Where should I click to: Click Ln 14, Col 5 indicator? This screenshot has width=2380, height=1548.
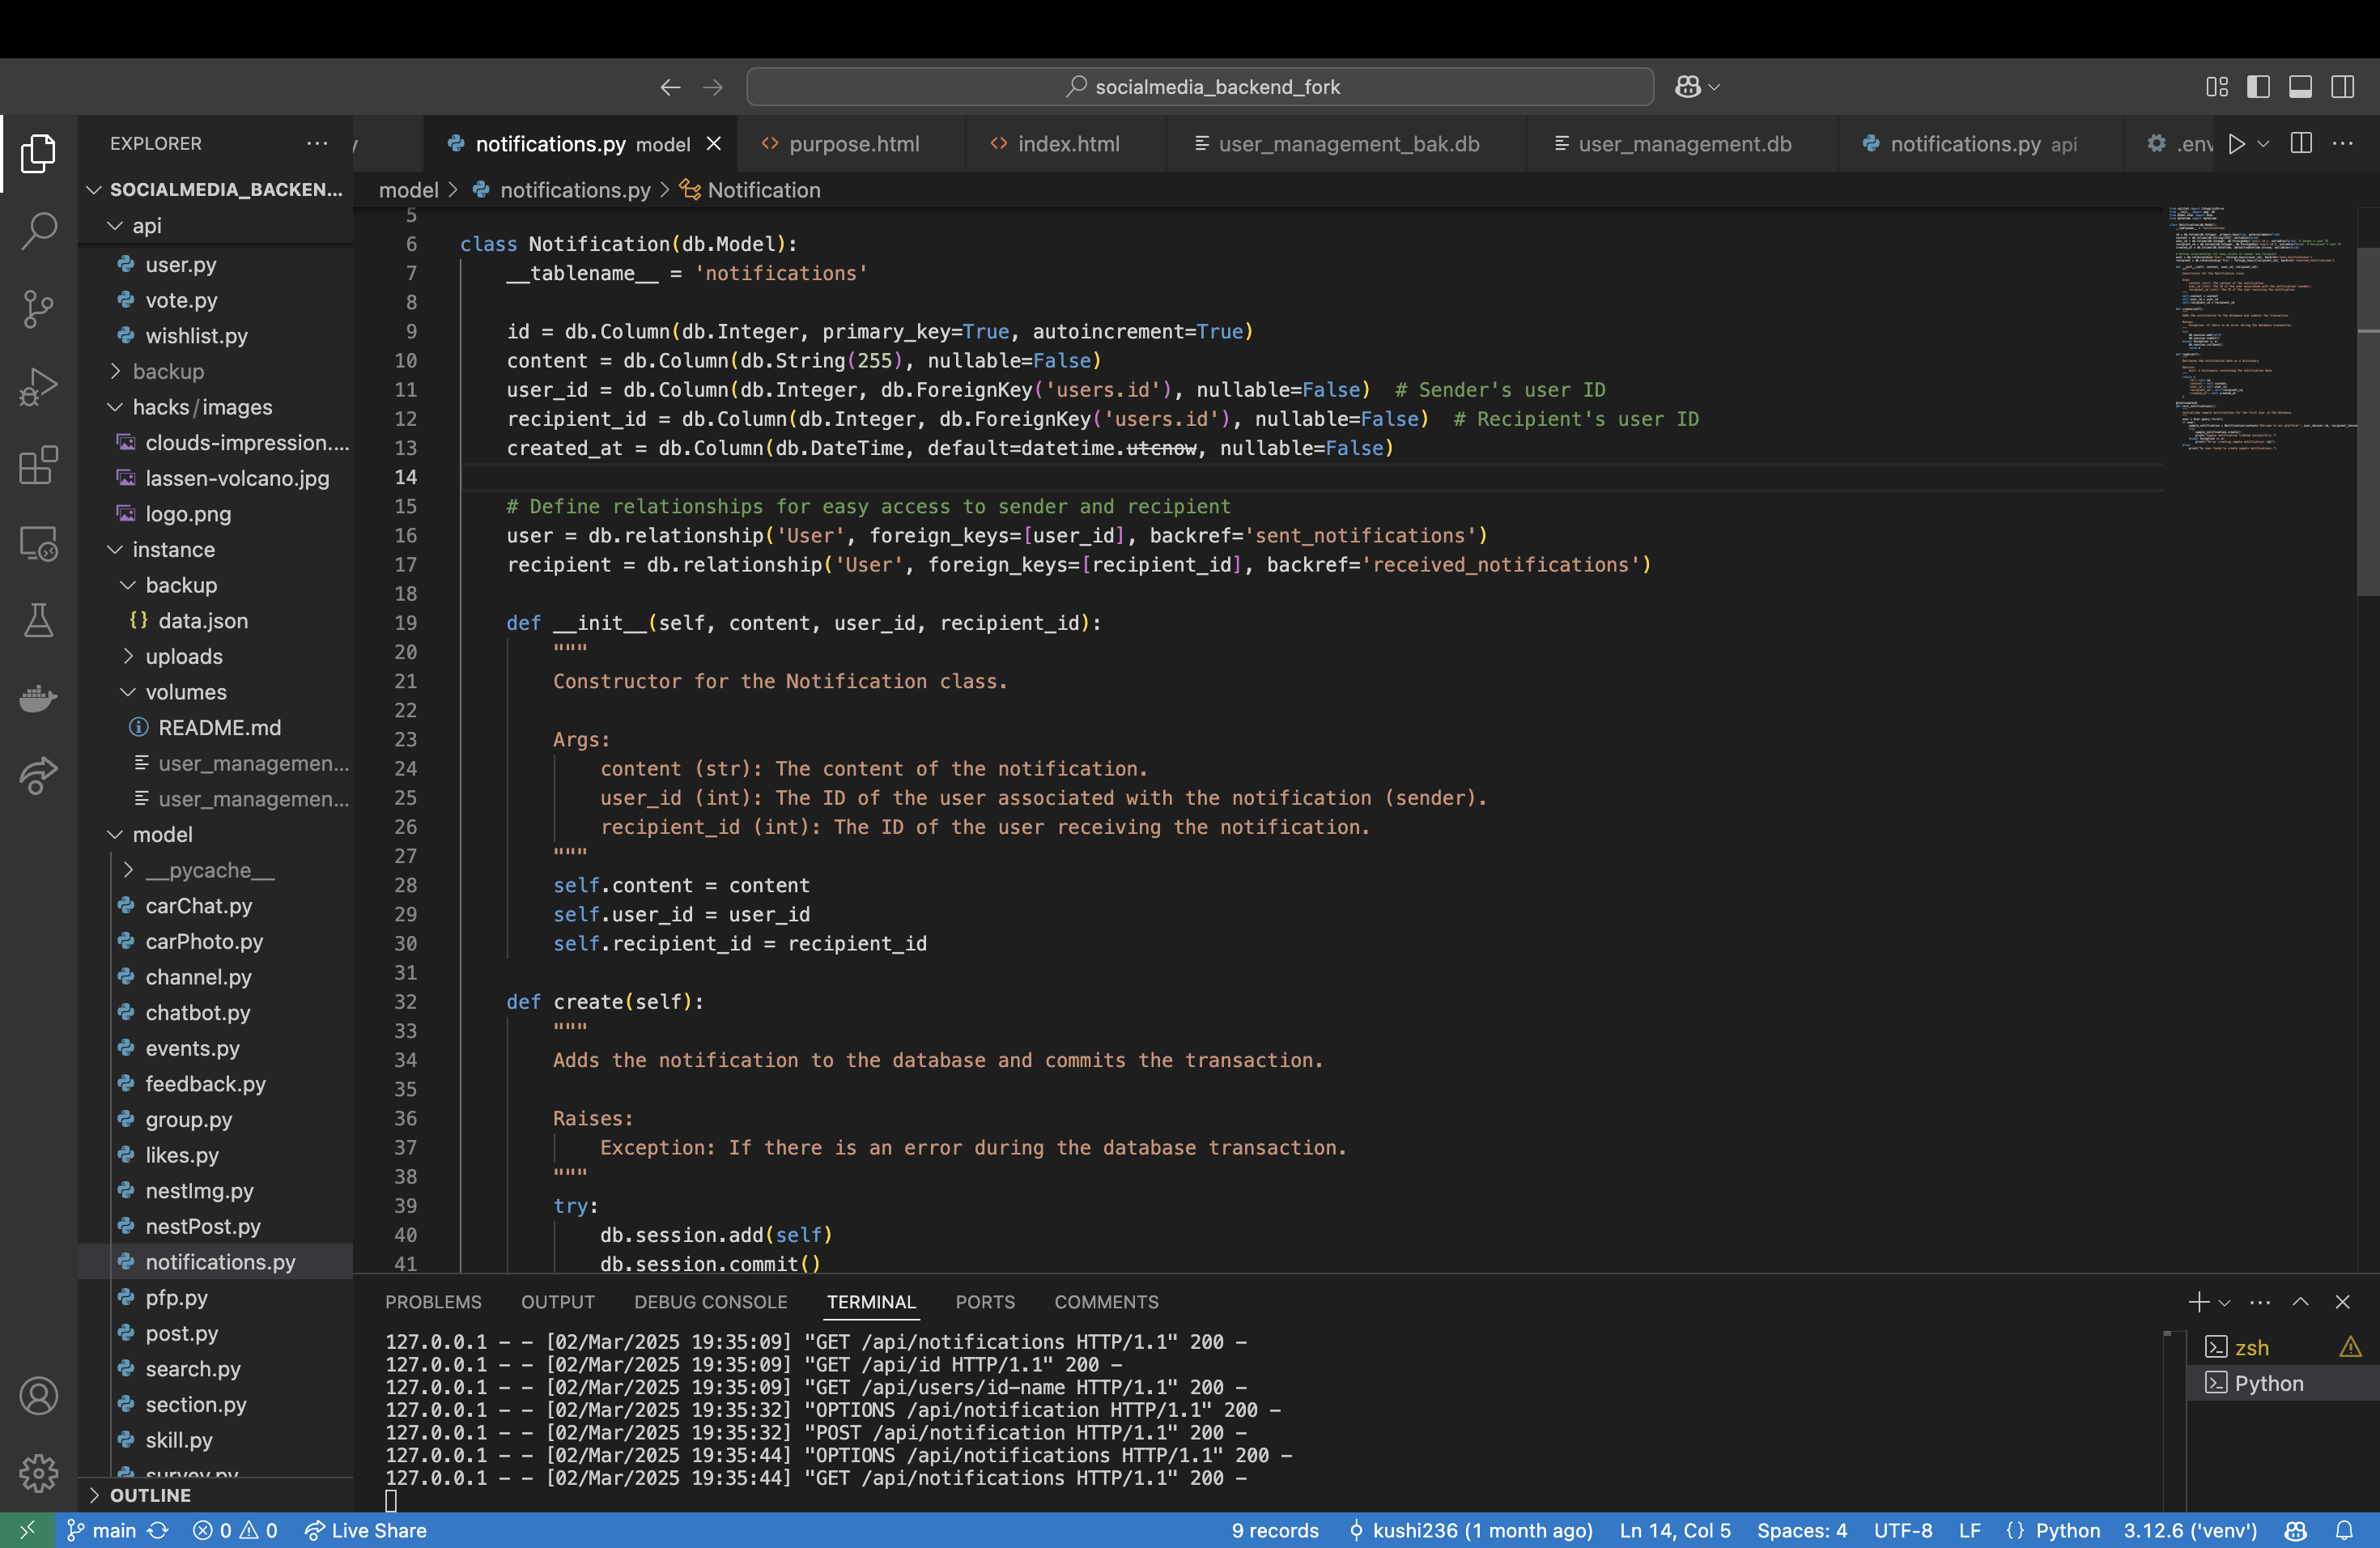point(1675,1531)
